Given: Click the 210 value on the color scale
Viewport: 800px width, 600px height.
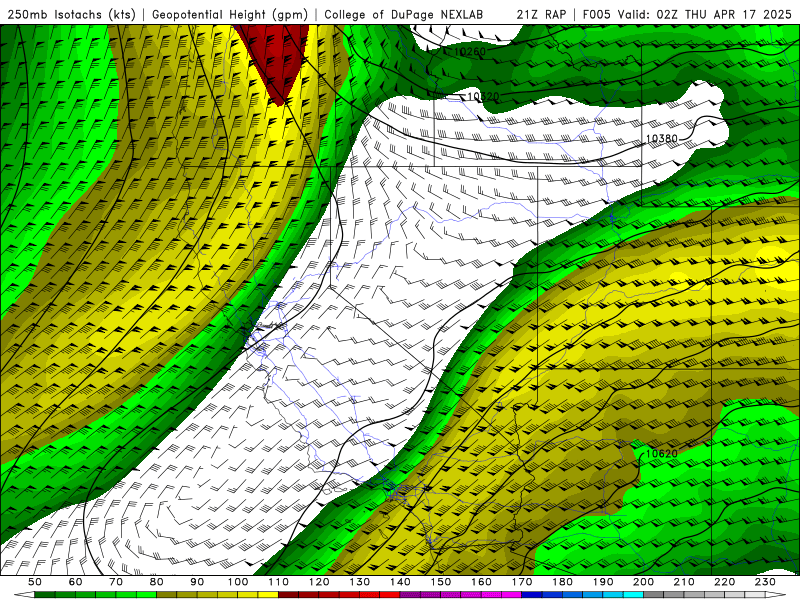Looking at the screenshot, I should (684, 582).
